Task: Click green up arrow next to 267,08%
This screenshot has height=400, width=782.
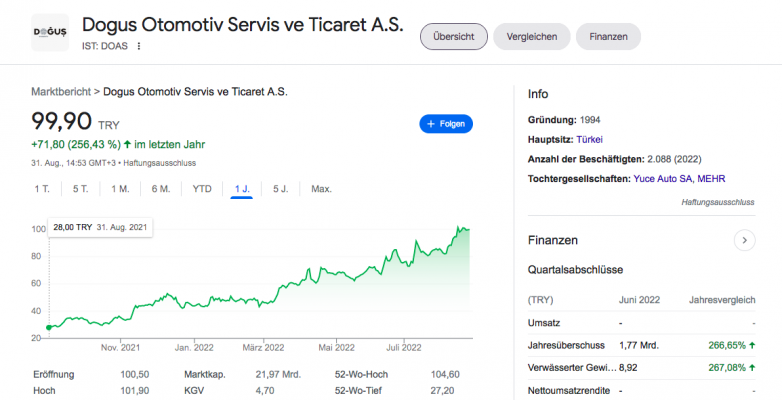Action: [x=751, y=367]
